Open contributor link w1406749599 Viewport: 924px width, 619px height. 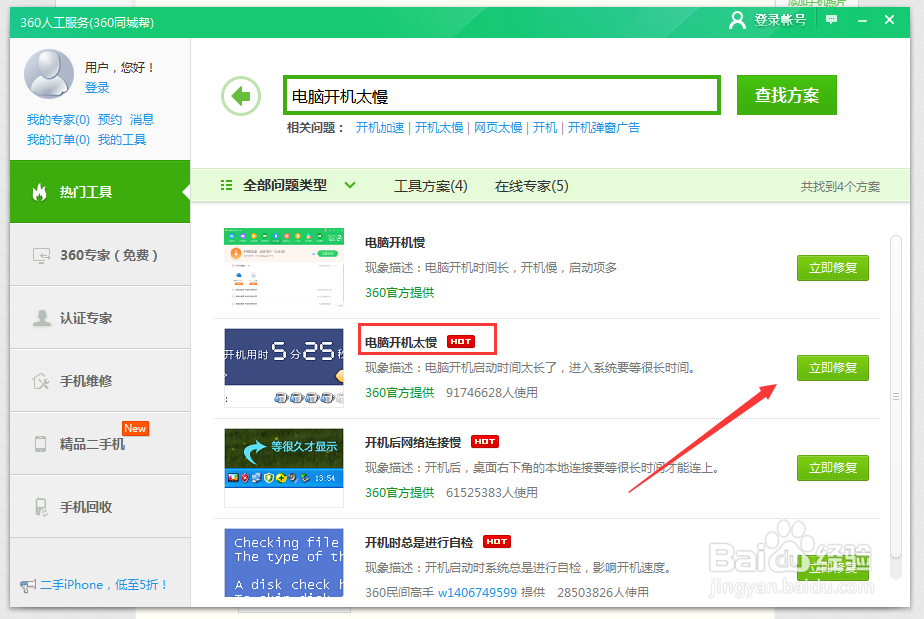(477, 592)
